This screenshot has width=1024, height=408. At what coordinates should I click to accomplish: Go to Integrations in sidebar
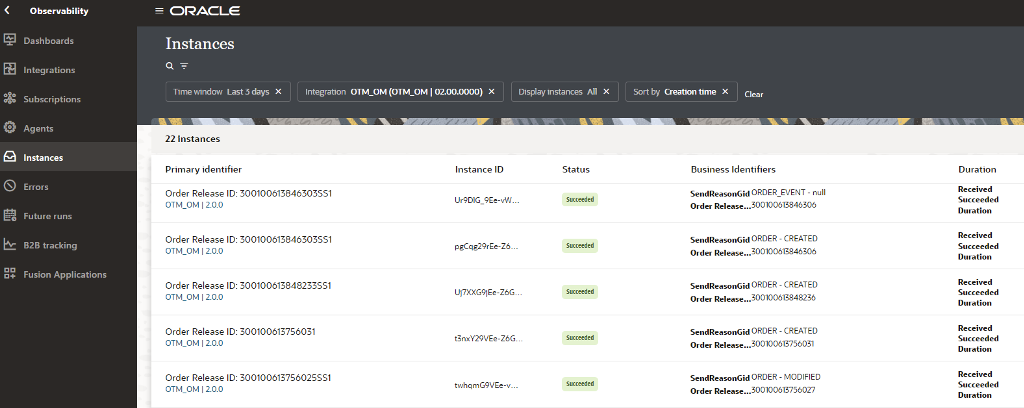coord(49,70)
